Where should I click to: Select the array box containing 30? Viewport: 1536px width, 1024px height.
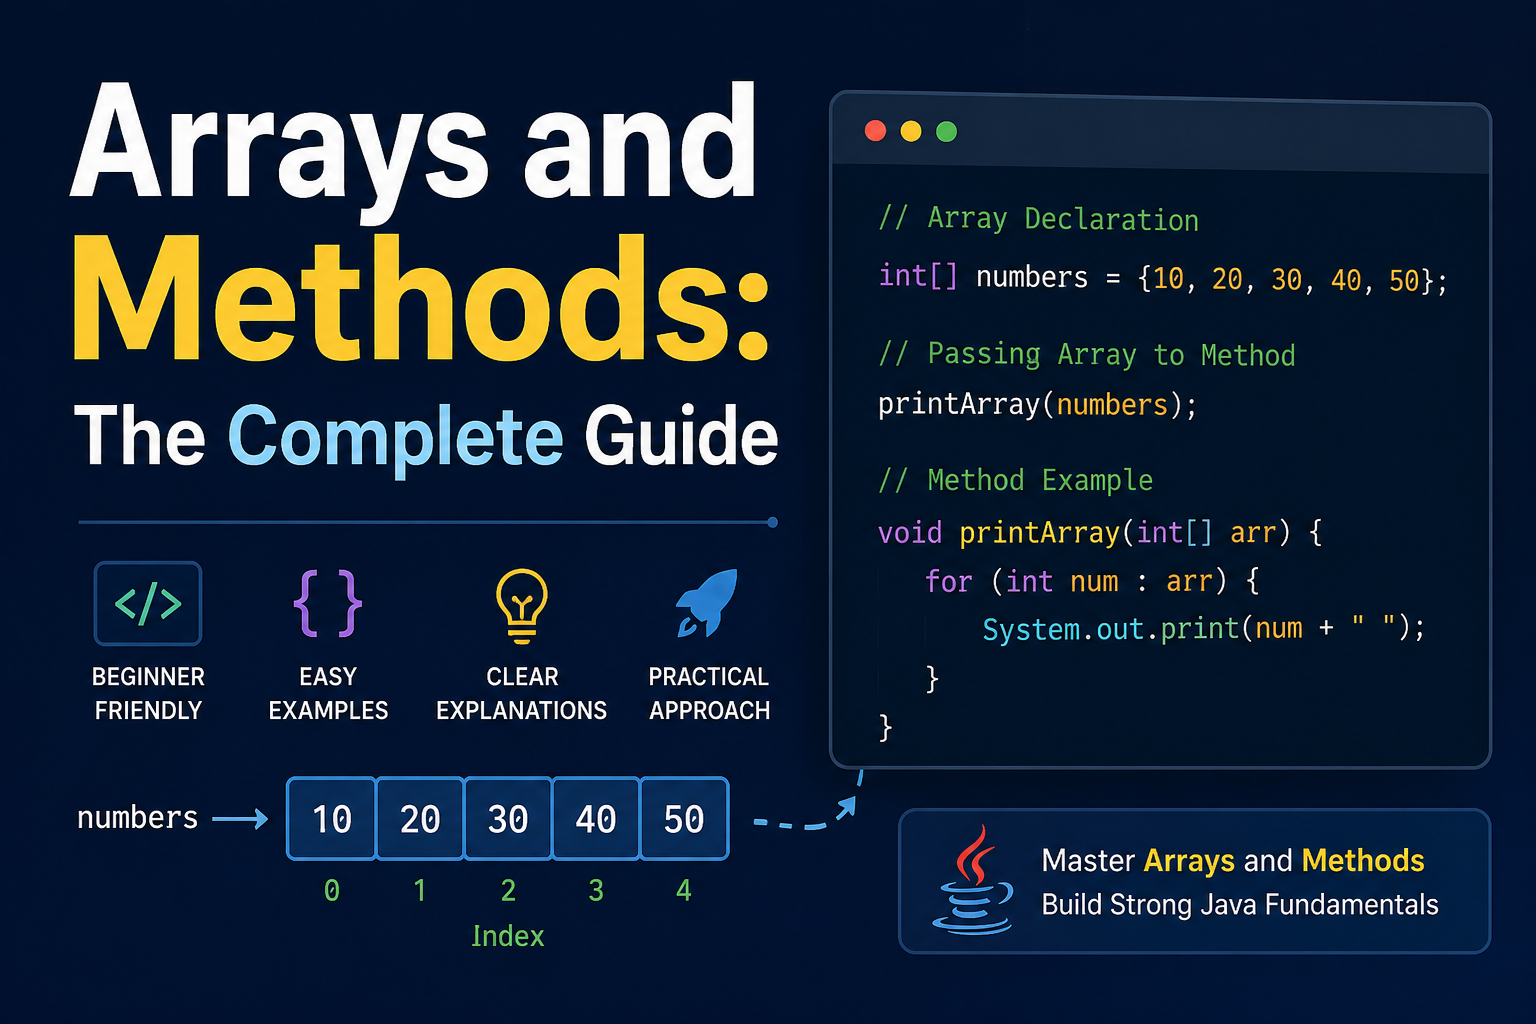pos(508,818)
